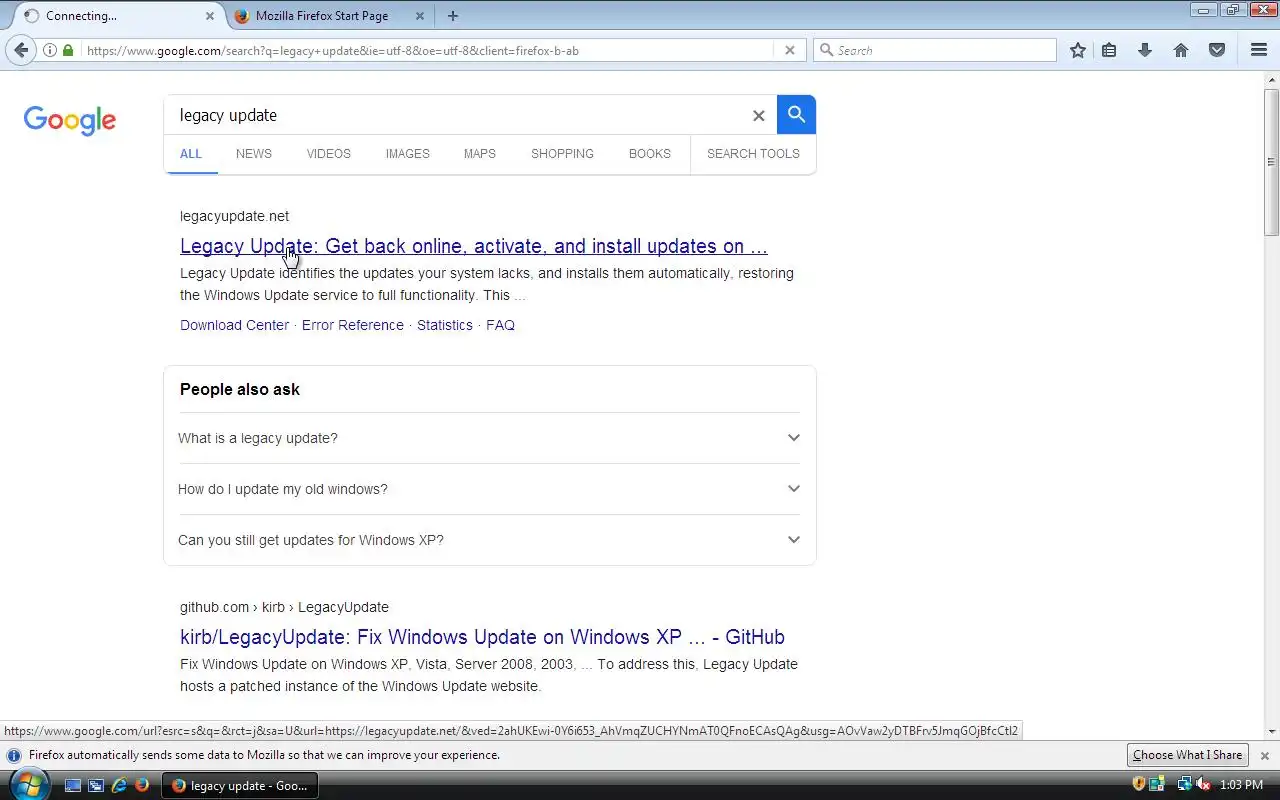
Task: Select the VIDEOS search tab
Action: click(x=329, y=154)
